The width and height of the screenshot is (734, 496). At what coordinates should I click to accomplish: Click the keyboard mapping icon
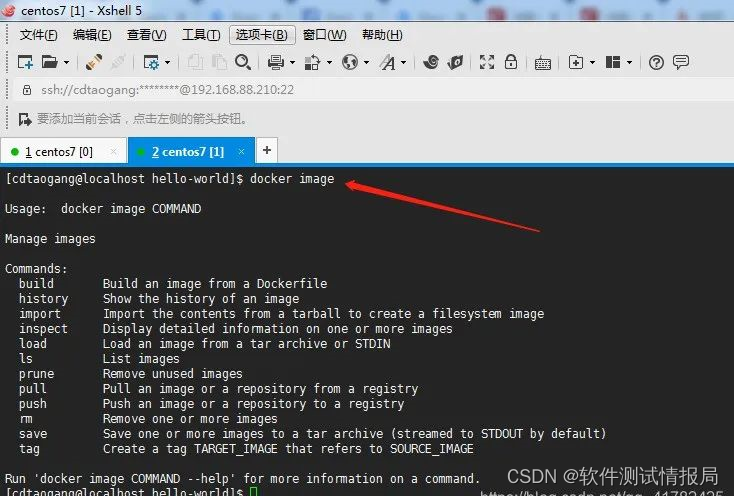pyautogui.click(x=543, y=63)
